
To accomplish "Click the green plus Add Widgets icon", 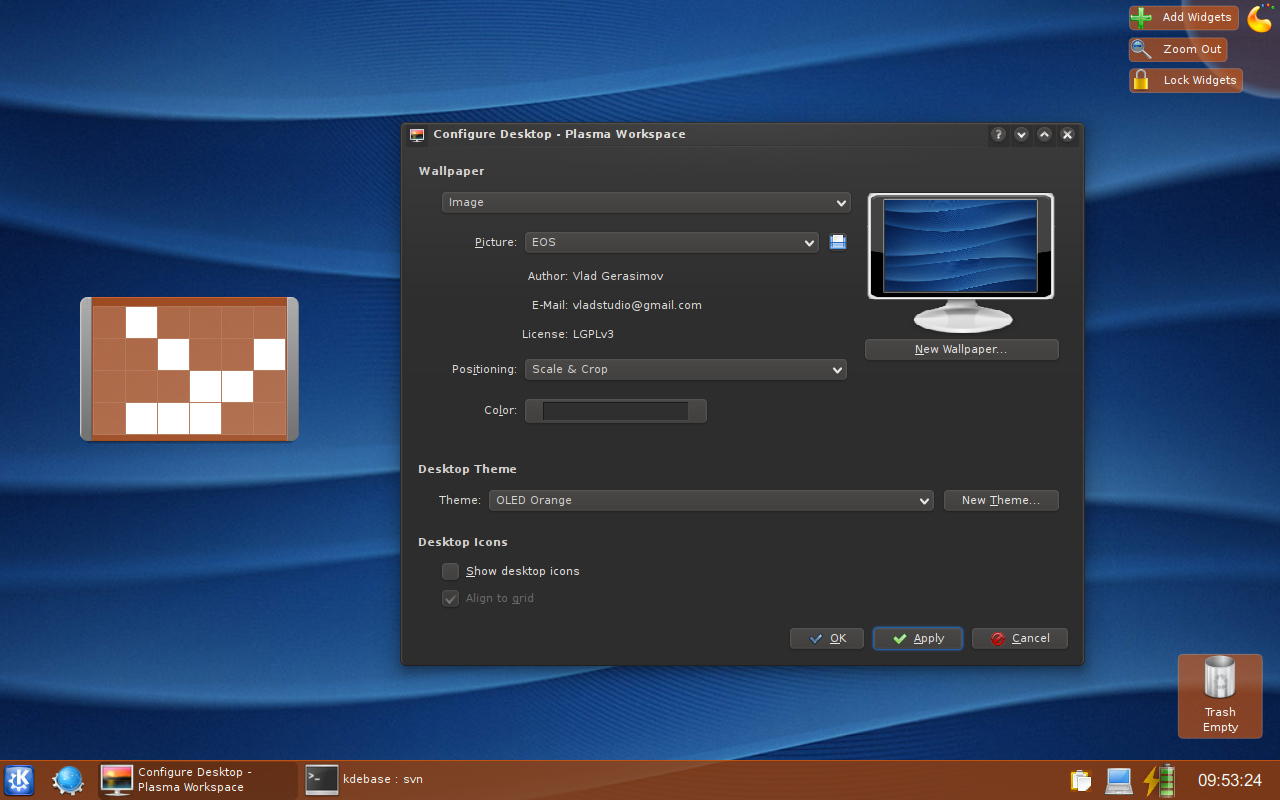I will coord(1141,18).
